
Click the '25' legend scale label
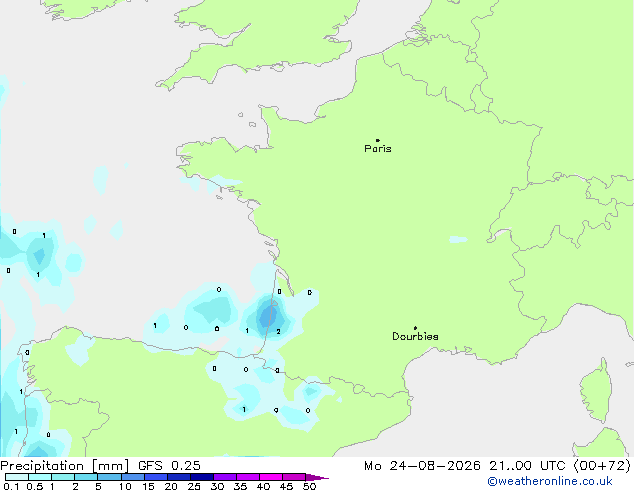(194, 486)
